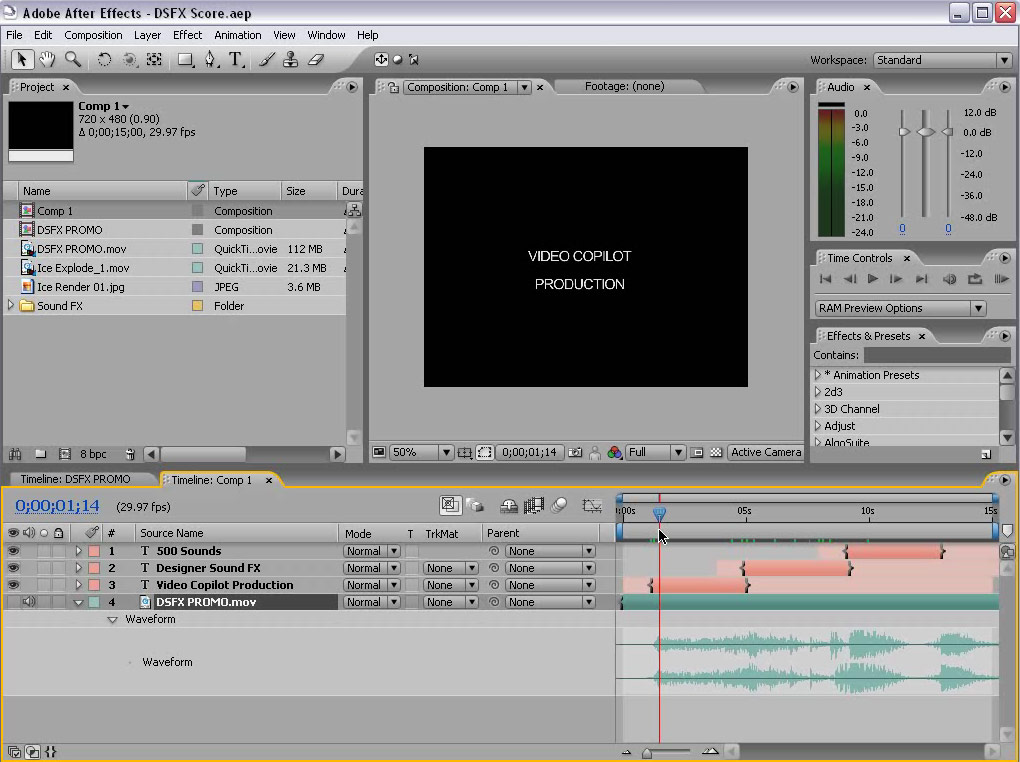Image resolution: width=1020 pixels, height=762 pixels.
Task: Open the Workspace dropdown
Action: click(943, 60)
